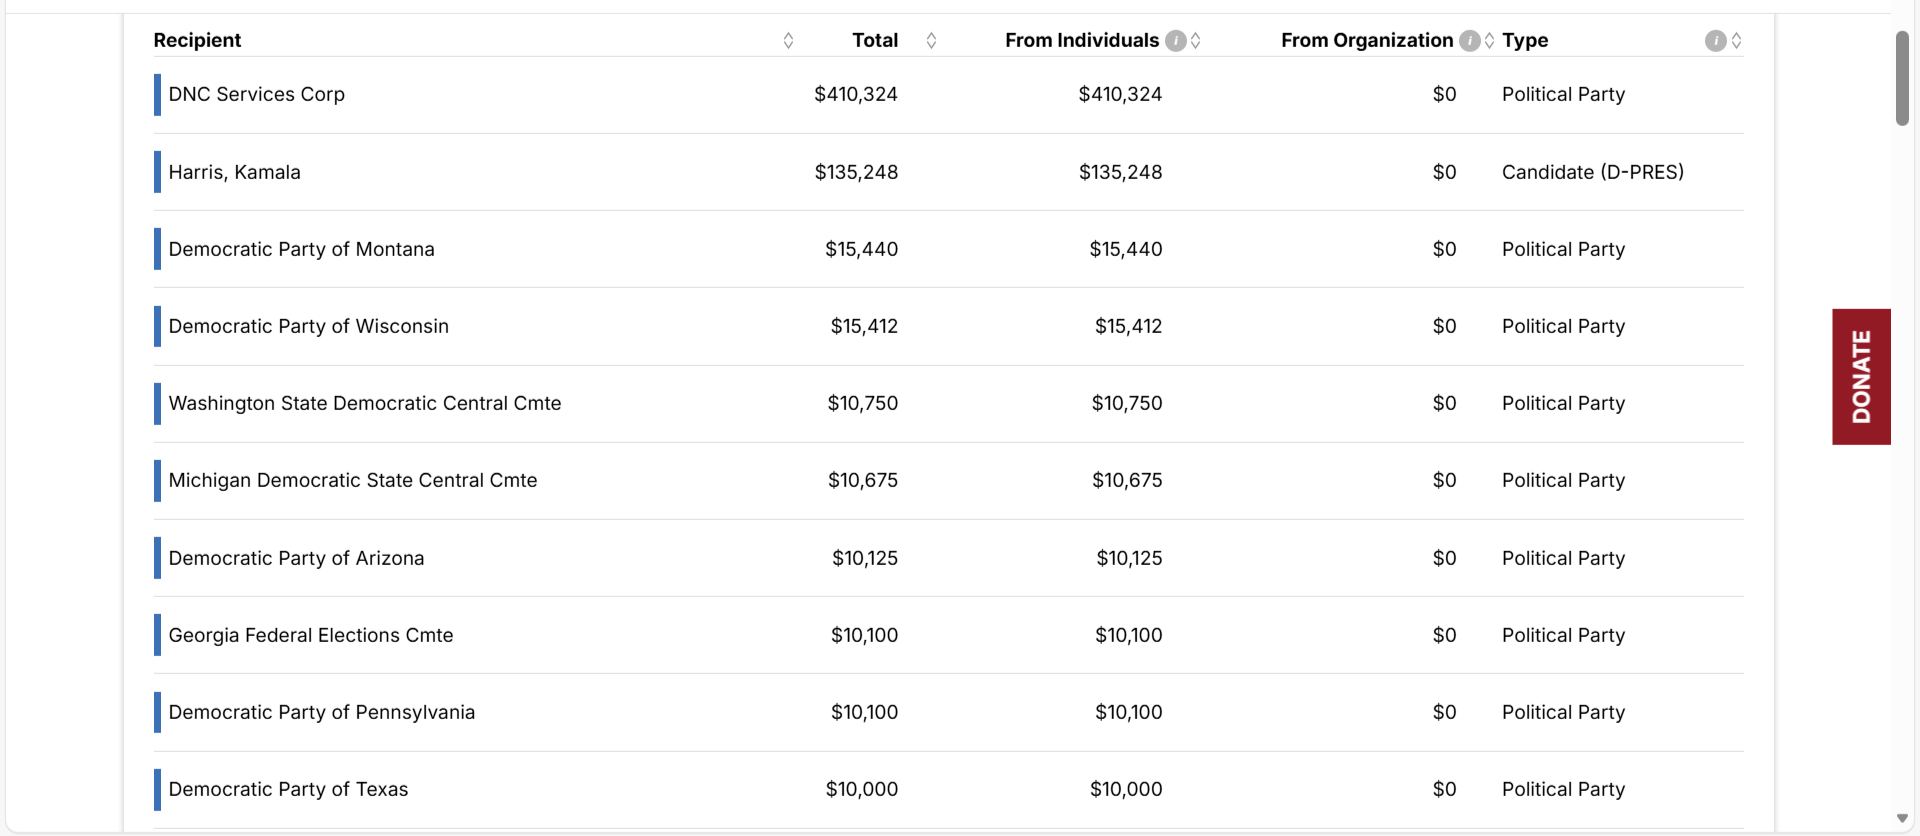Select Democratic Party of Montana
The width and height of the screenshot is (1920, 836).
pyautogui.click(x=301, y=249)
